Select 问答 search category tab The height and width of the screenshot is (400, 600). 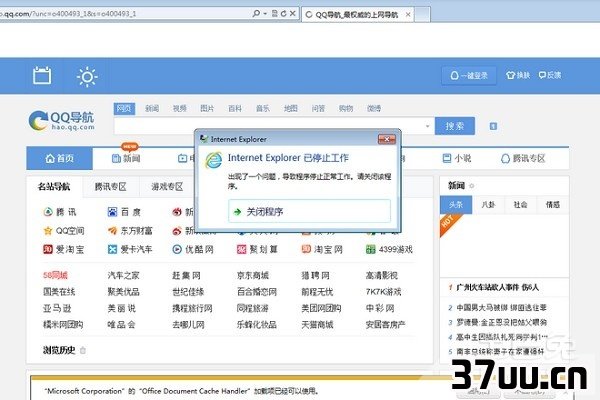coord(318,109)
